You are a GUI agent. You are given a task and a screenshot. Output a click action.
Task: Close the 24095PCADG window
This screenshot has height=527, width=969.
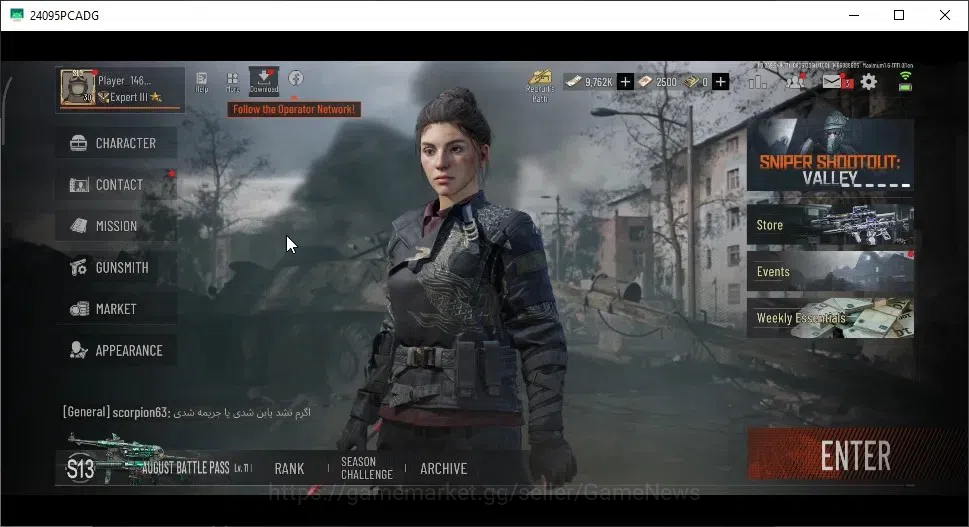tap(945, 15)
